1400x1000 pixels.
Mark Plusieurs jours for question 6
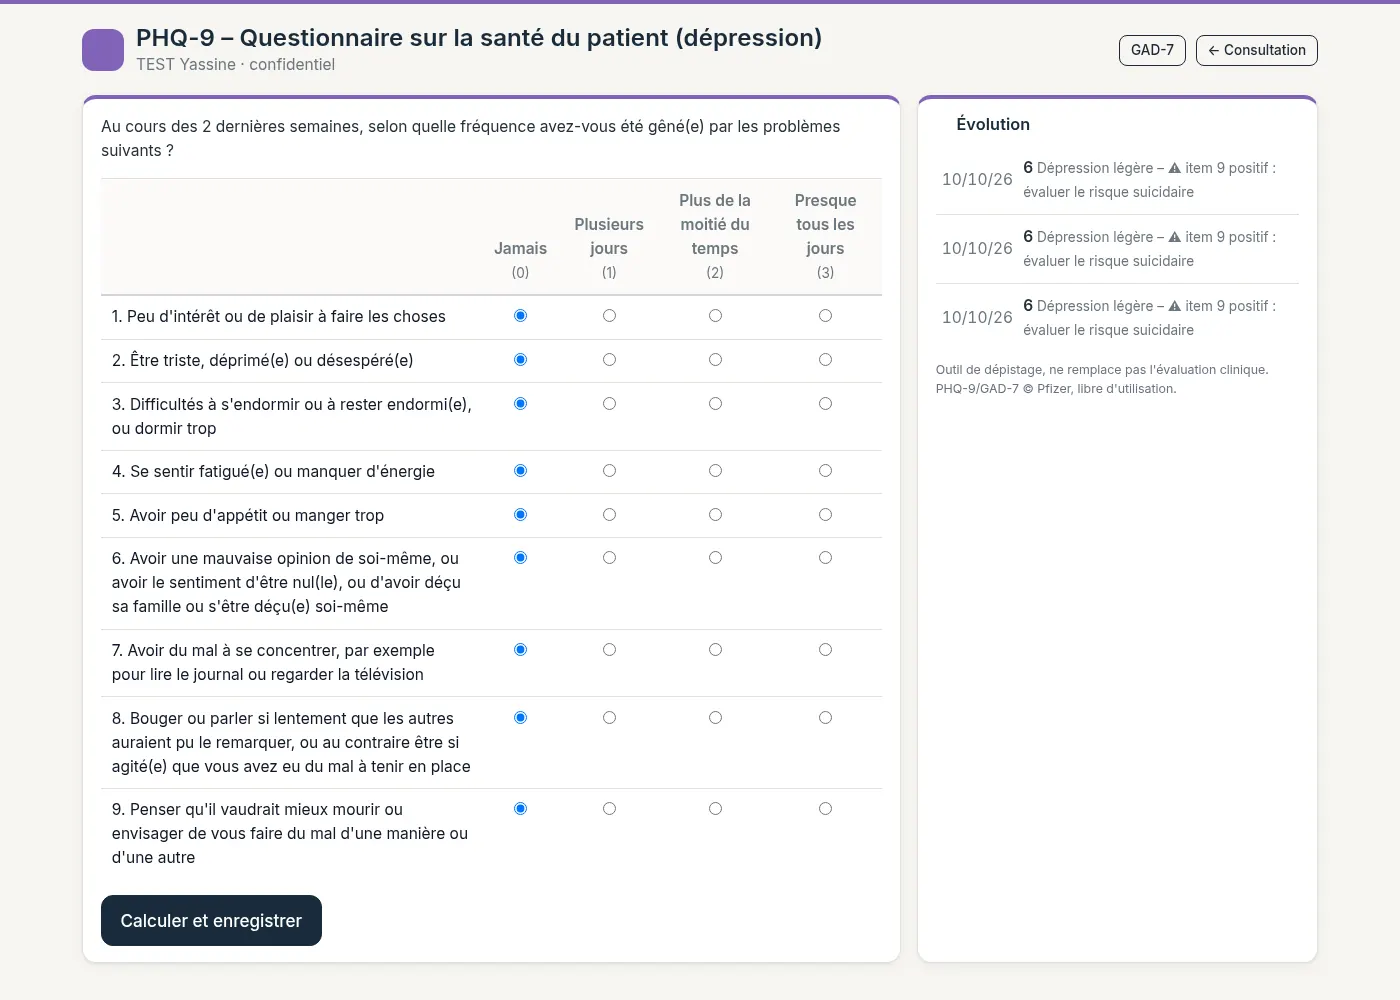609,558
